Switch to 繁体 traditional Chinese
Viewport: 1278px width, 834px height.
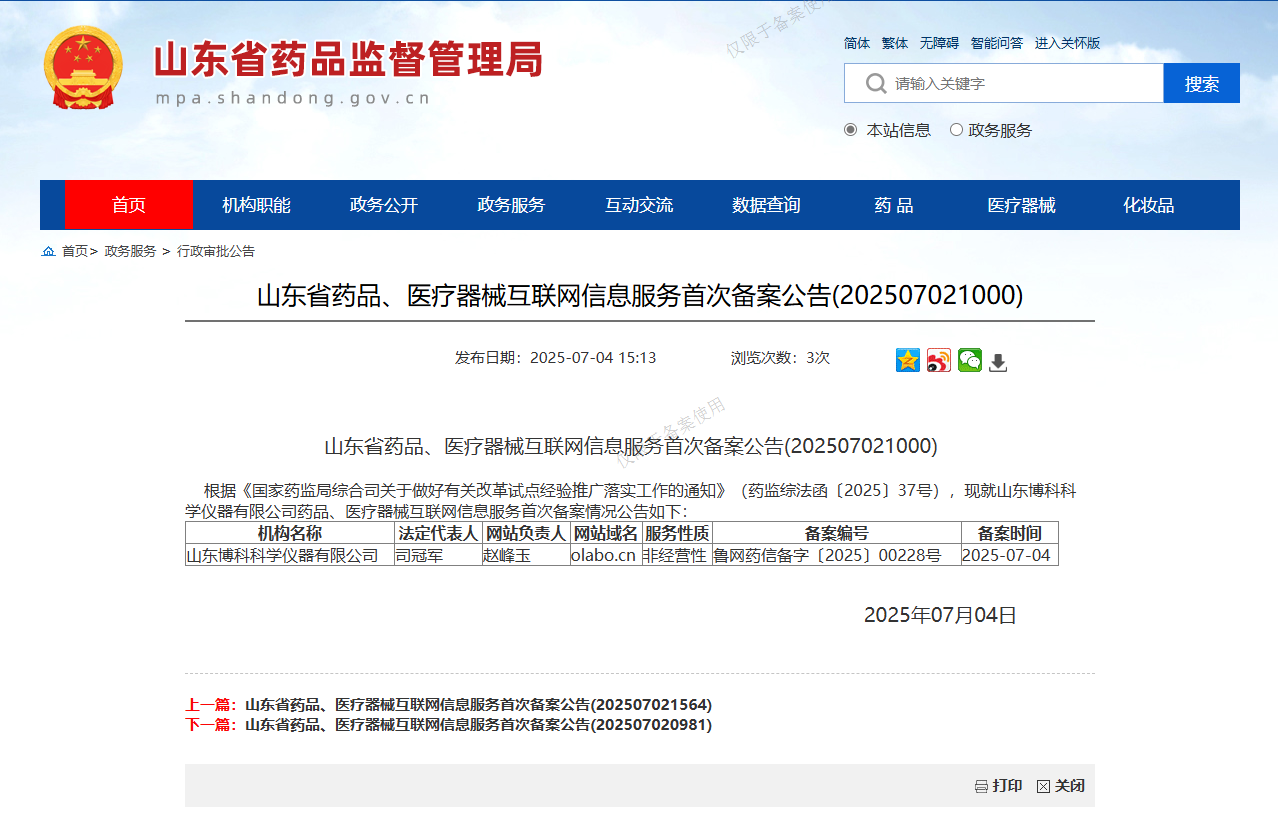click(894, 43)
